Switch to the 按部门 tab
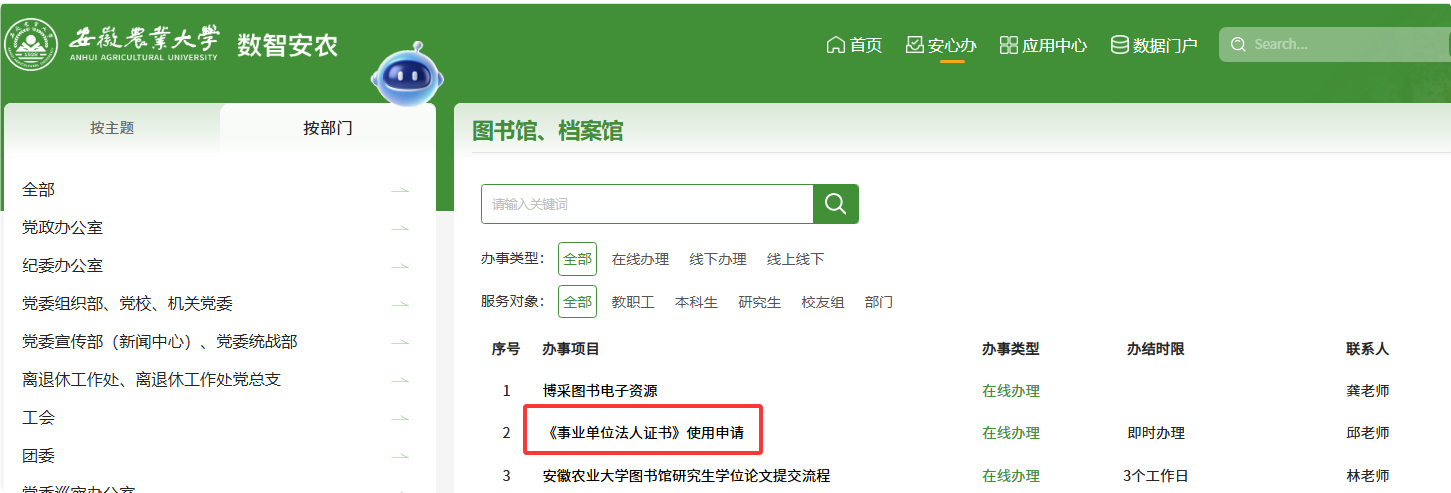 (x=328, y=128)
